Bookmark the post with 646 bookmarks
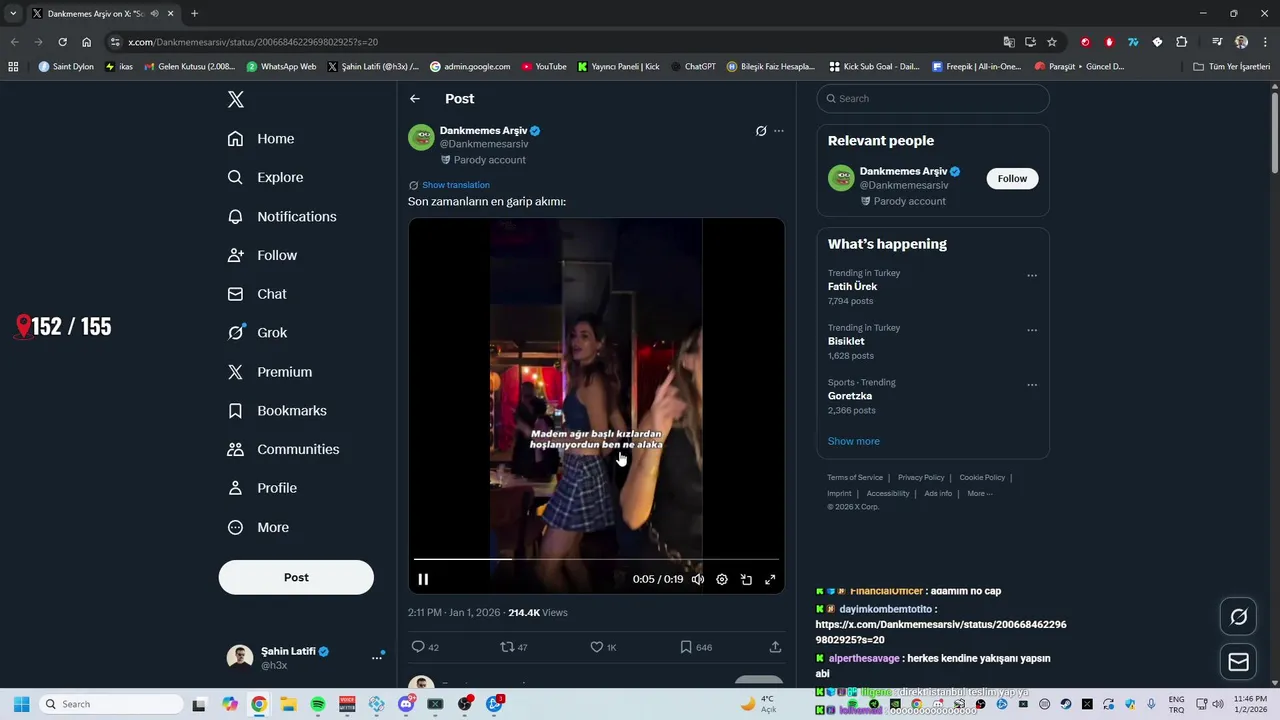The image size is (1280, 720). [x=696, y=647]
